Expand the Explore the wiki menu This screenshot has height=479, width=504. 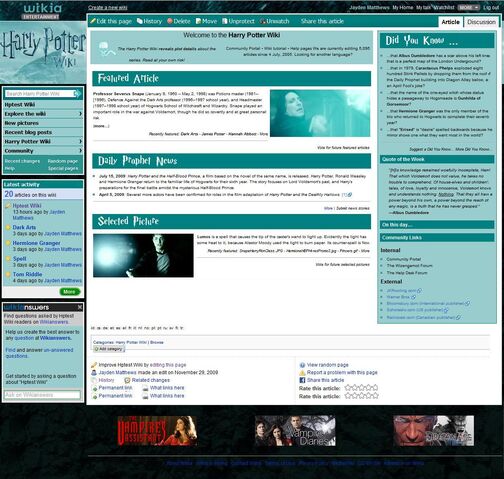(x=43, y=114)
